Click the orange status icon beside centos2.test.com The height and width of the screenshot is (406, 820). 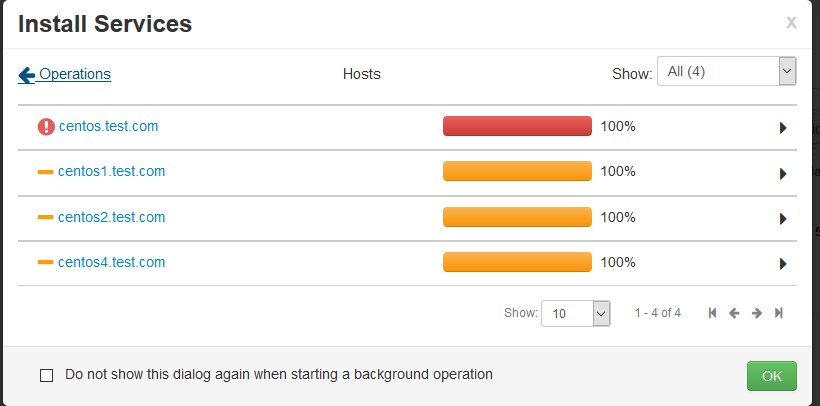[45, 218]
